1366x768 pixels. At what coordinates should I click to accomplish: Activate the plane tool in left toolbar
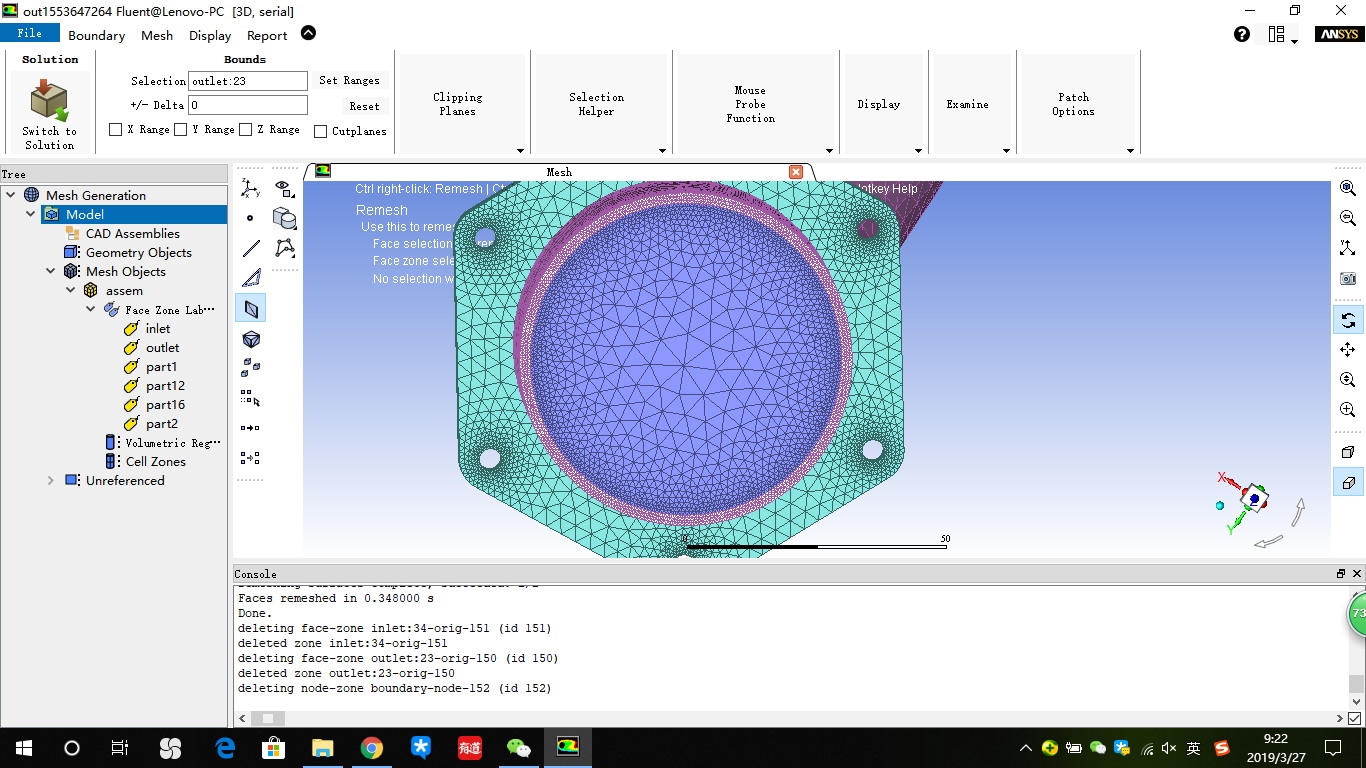251,308
